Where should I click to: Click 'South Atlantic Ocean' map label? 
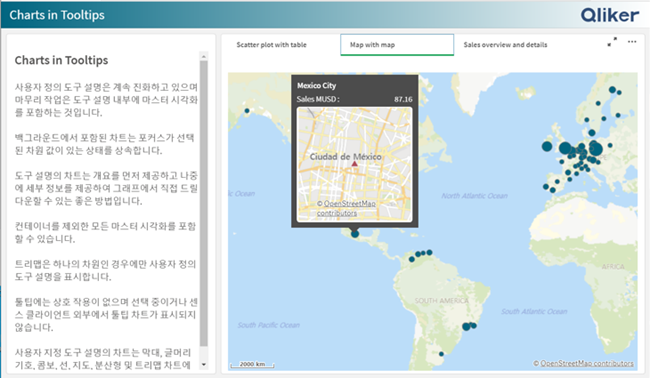coord(534,311)
